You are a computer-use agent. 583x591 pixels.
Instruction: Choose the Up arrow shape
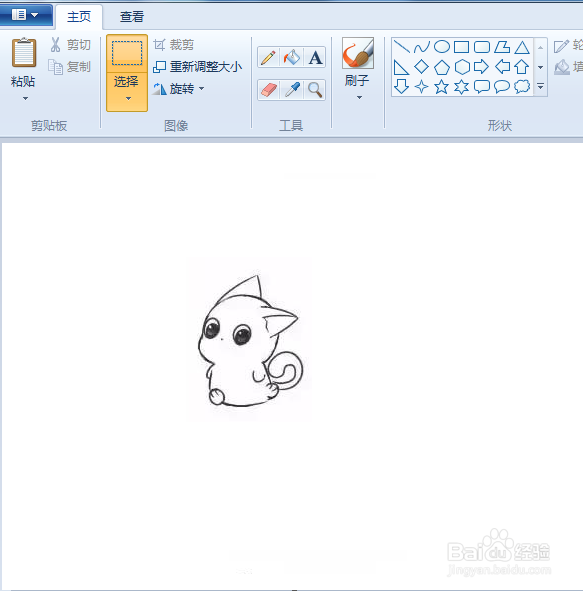(522, 67)
